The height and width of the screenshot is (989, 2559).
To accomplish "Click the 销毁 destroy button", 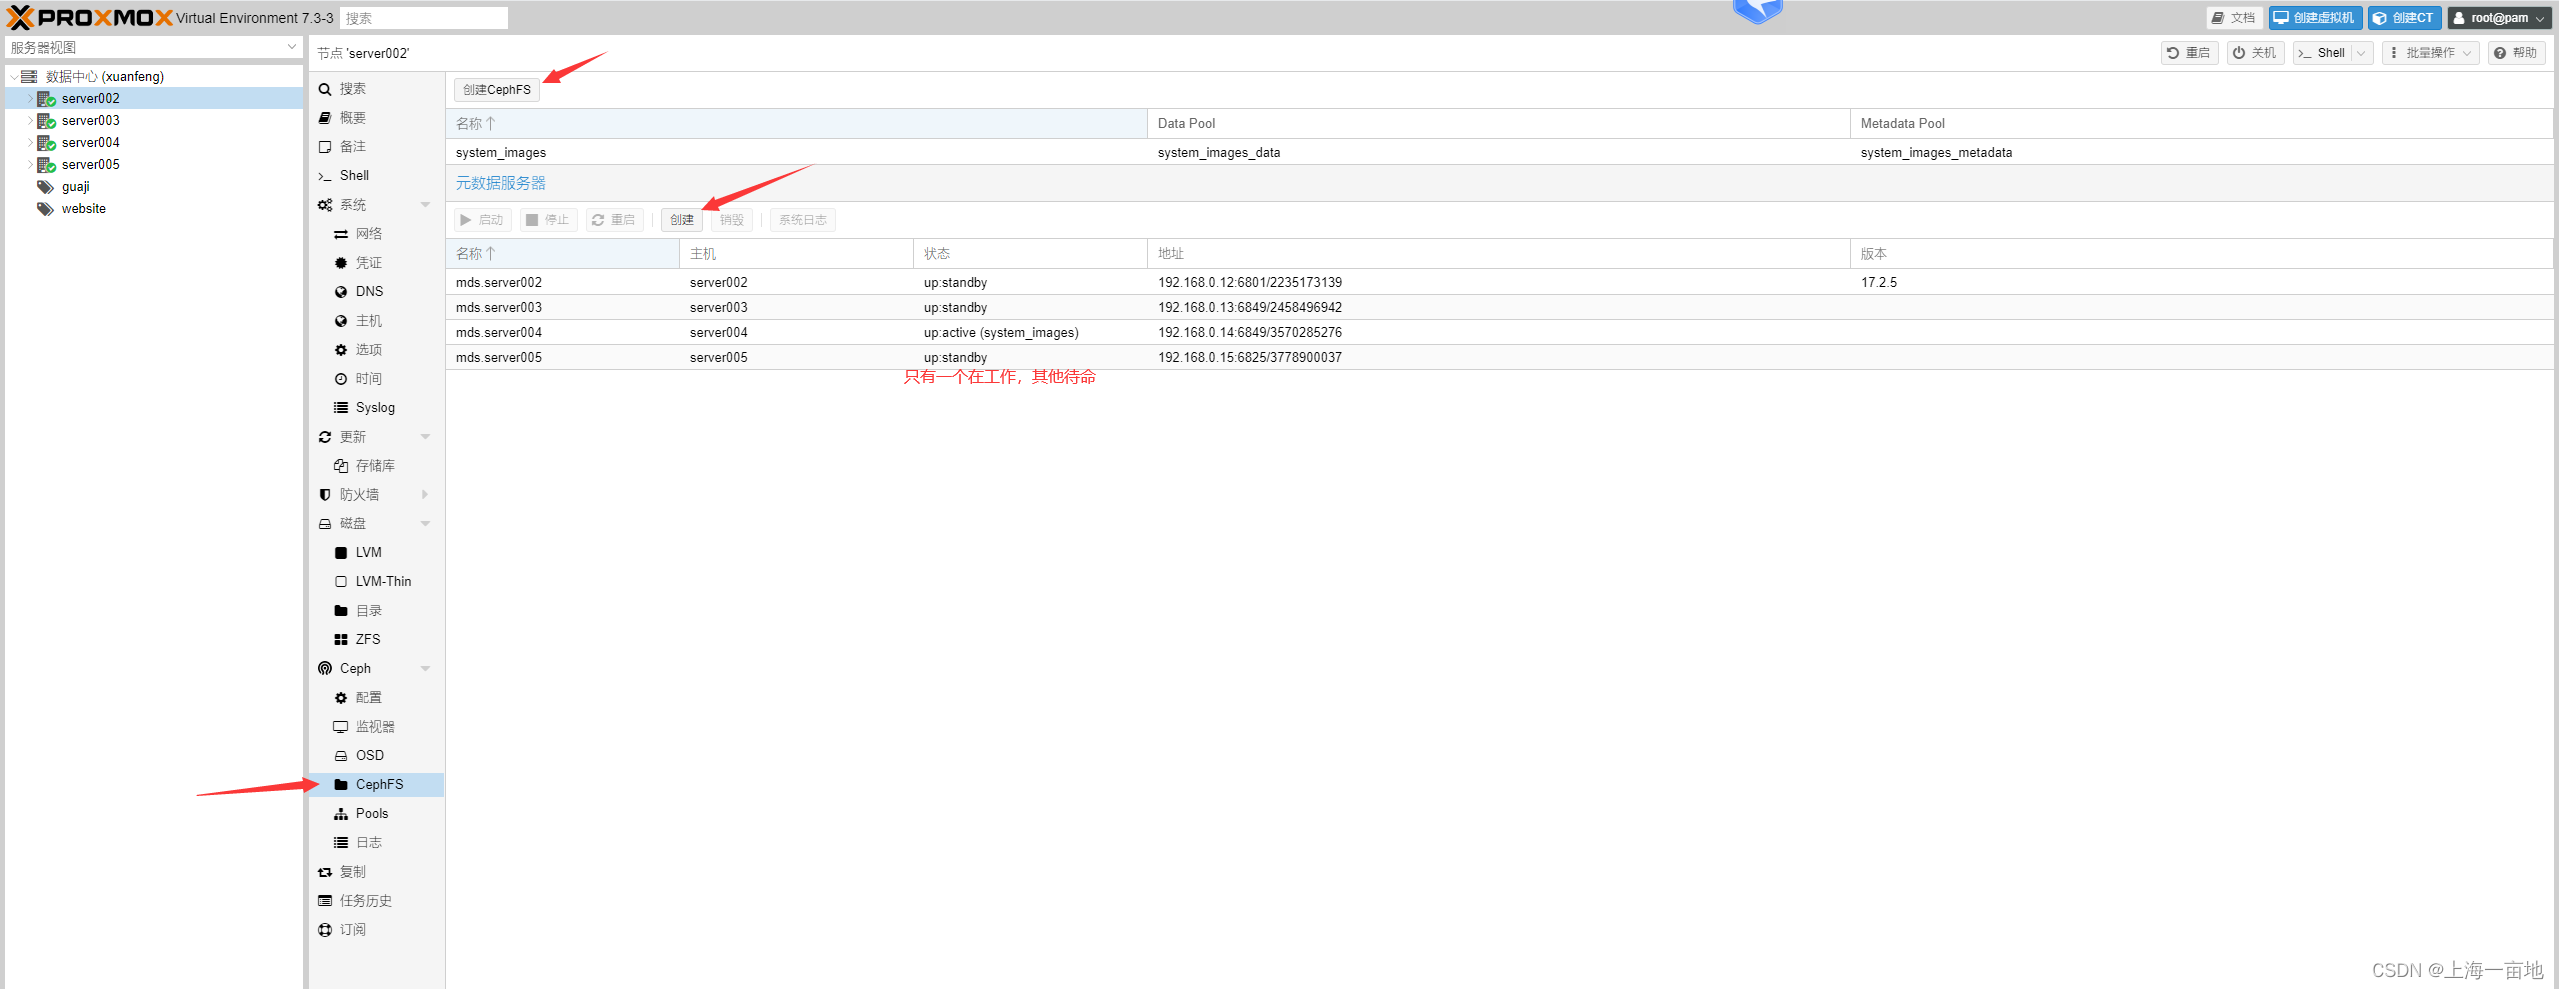I will [732, 220].
